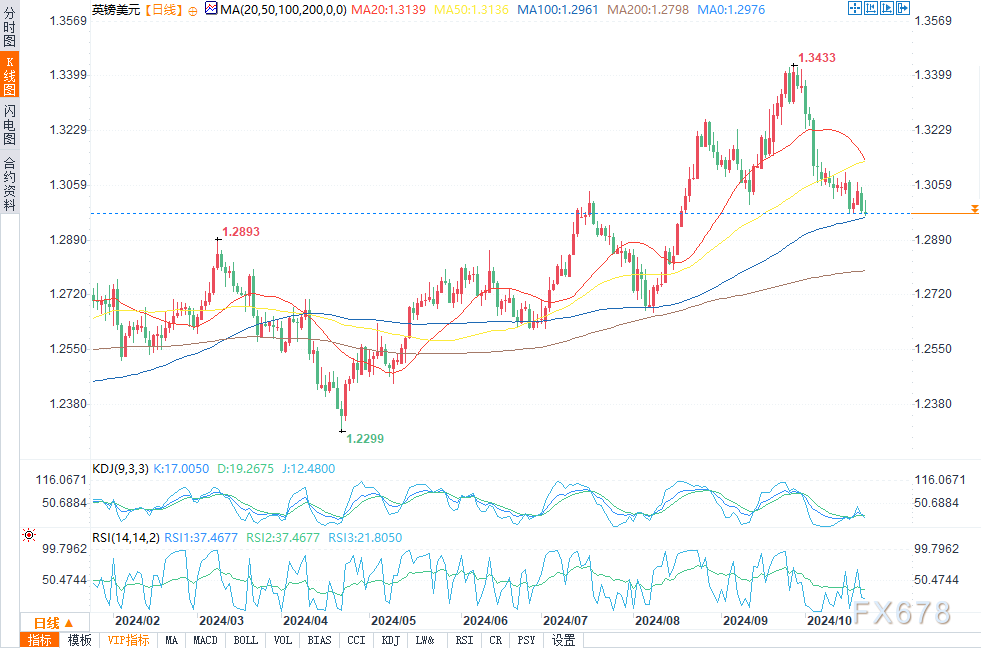Click the RSI(14,14,2) panel label
Screen dimensions: 981x648
click(x=126, y=538)
